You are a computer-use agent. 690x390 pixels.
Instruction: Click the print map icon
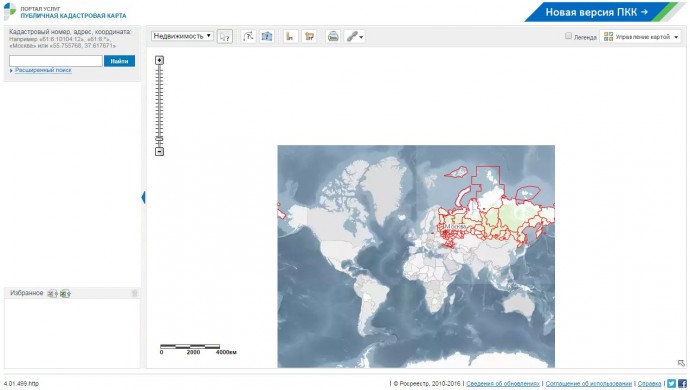pyautogui.click(x=333, y=37)
